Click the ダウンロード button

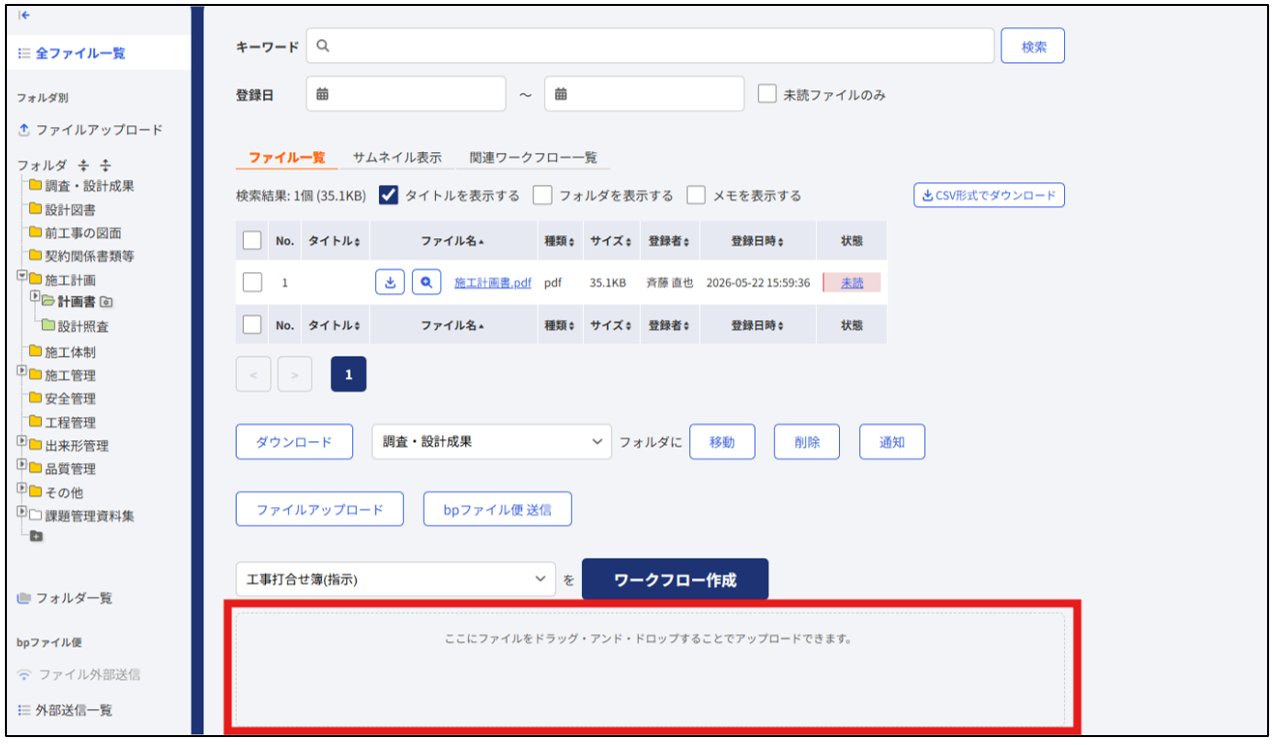coord(294,442)
